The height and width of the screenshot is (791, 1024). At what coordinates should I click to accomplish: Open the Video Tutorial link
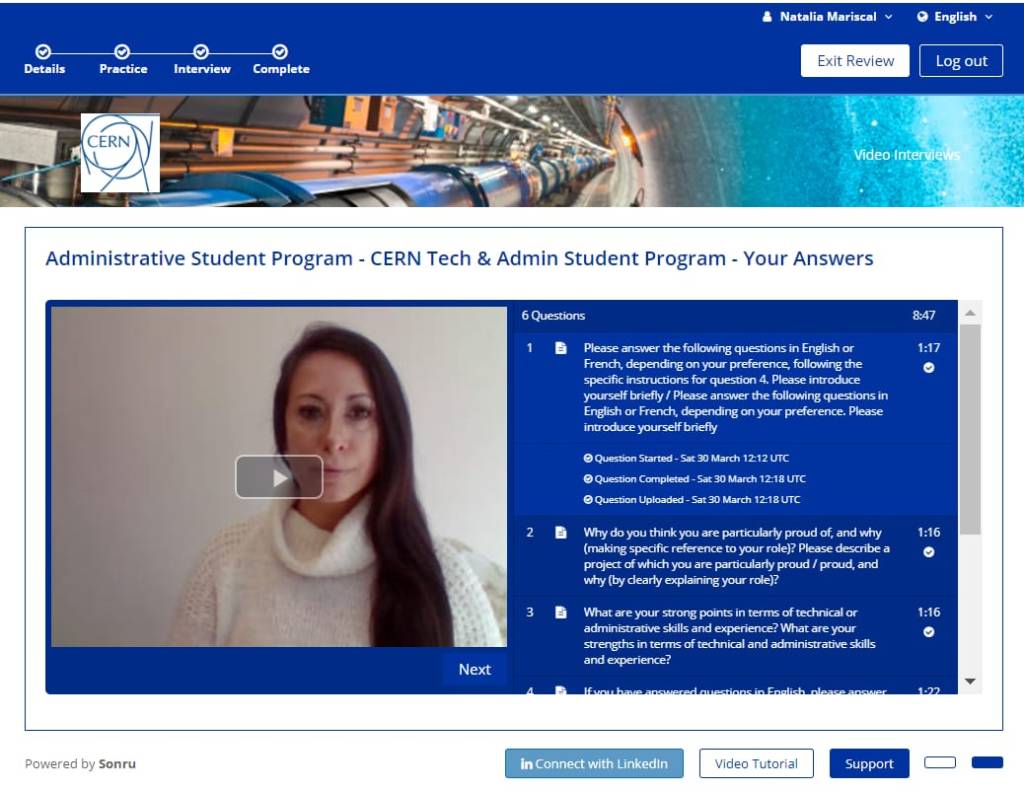756,764
